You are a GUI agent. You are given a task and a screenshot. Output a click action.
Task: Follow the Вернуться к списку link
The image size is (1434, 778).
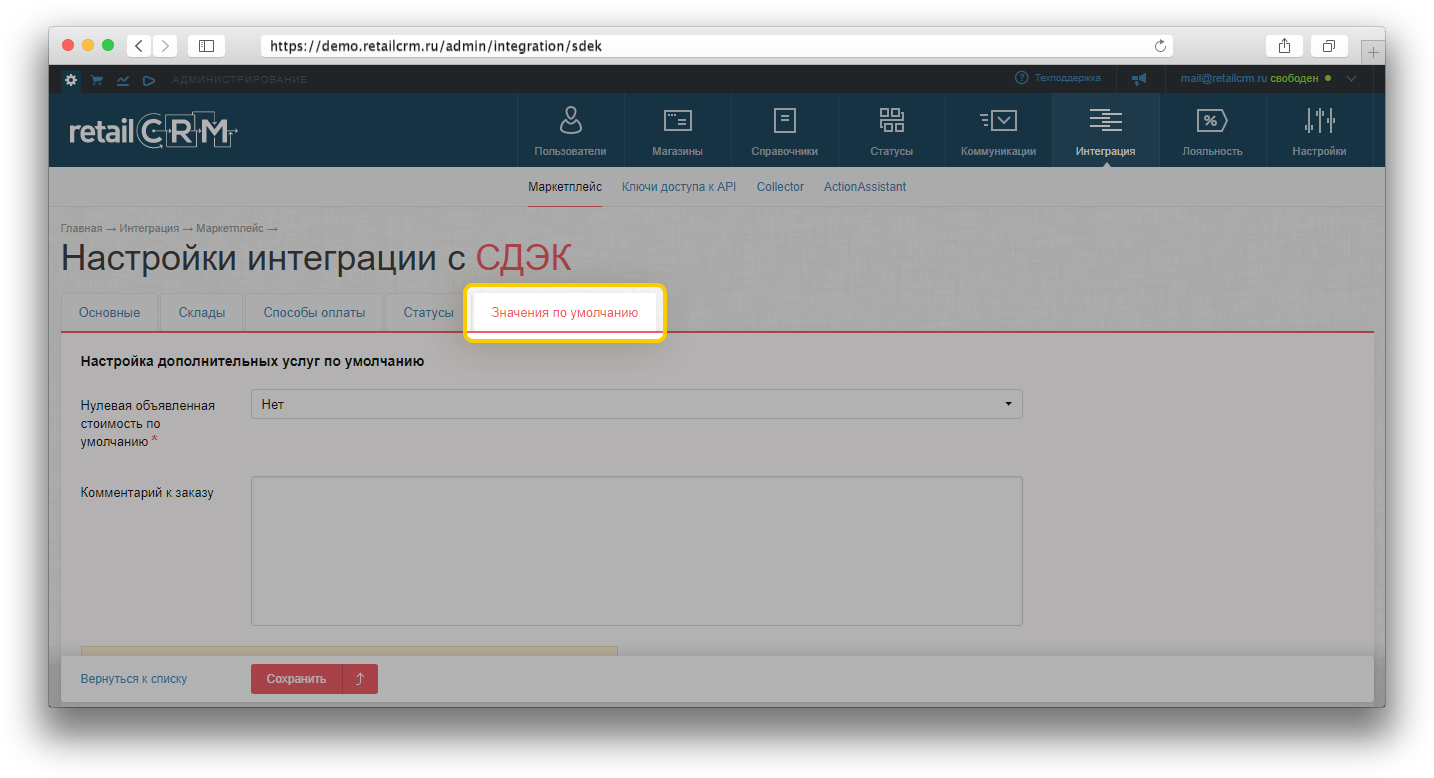pos(134,679)
